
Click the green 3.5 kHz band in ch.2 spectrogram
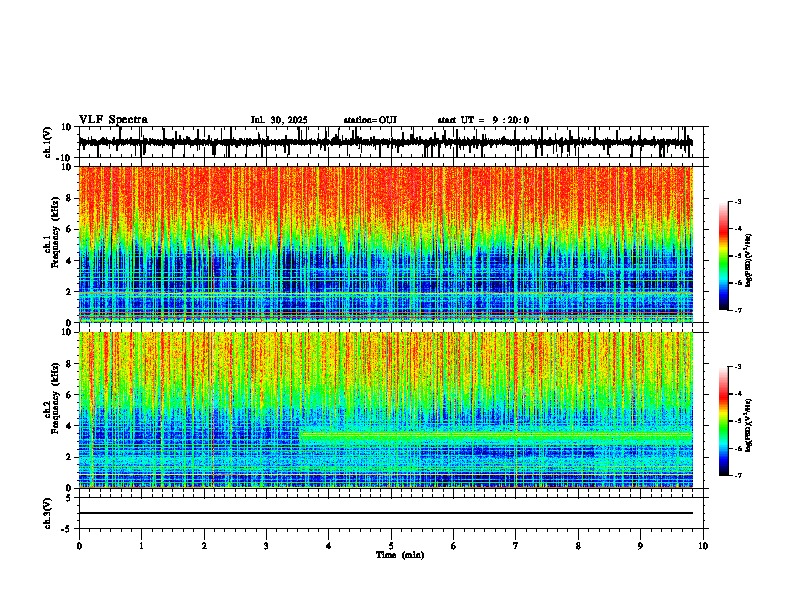496,434
